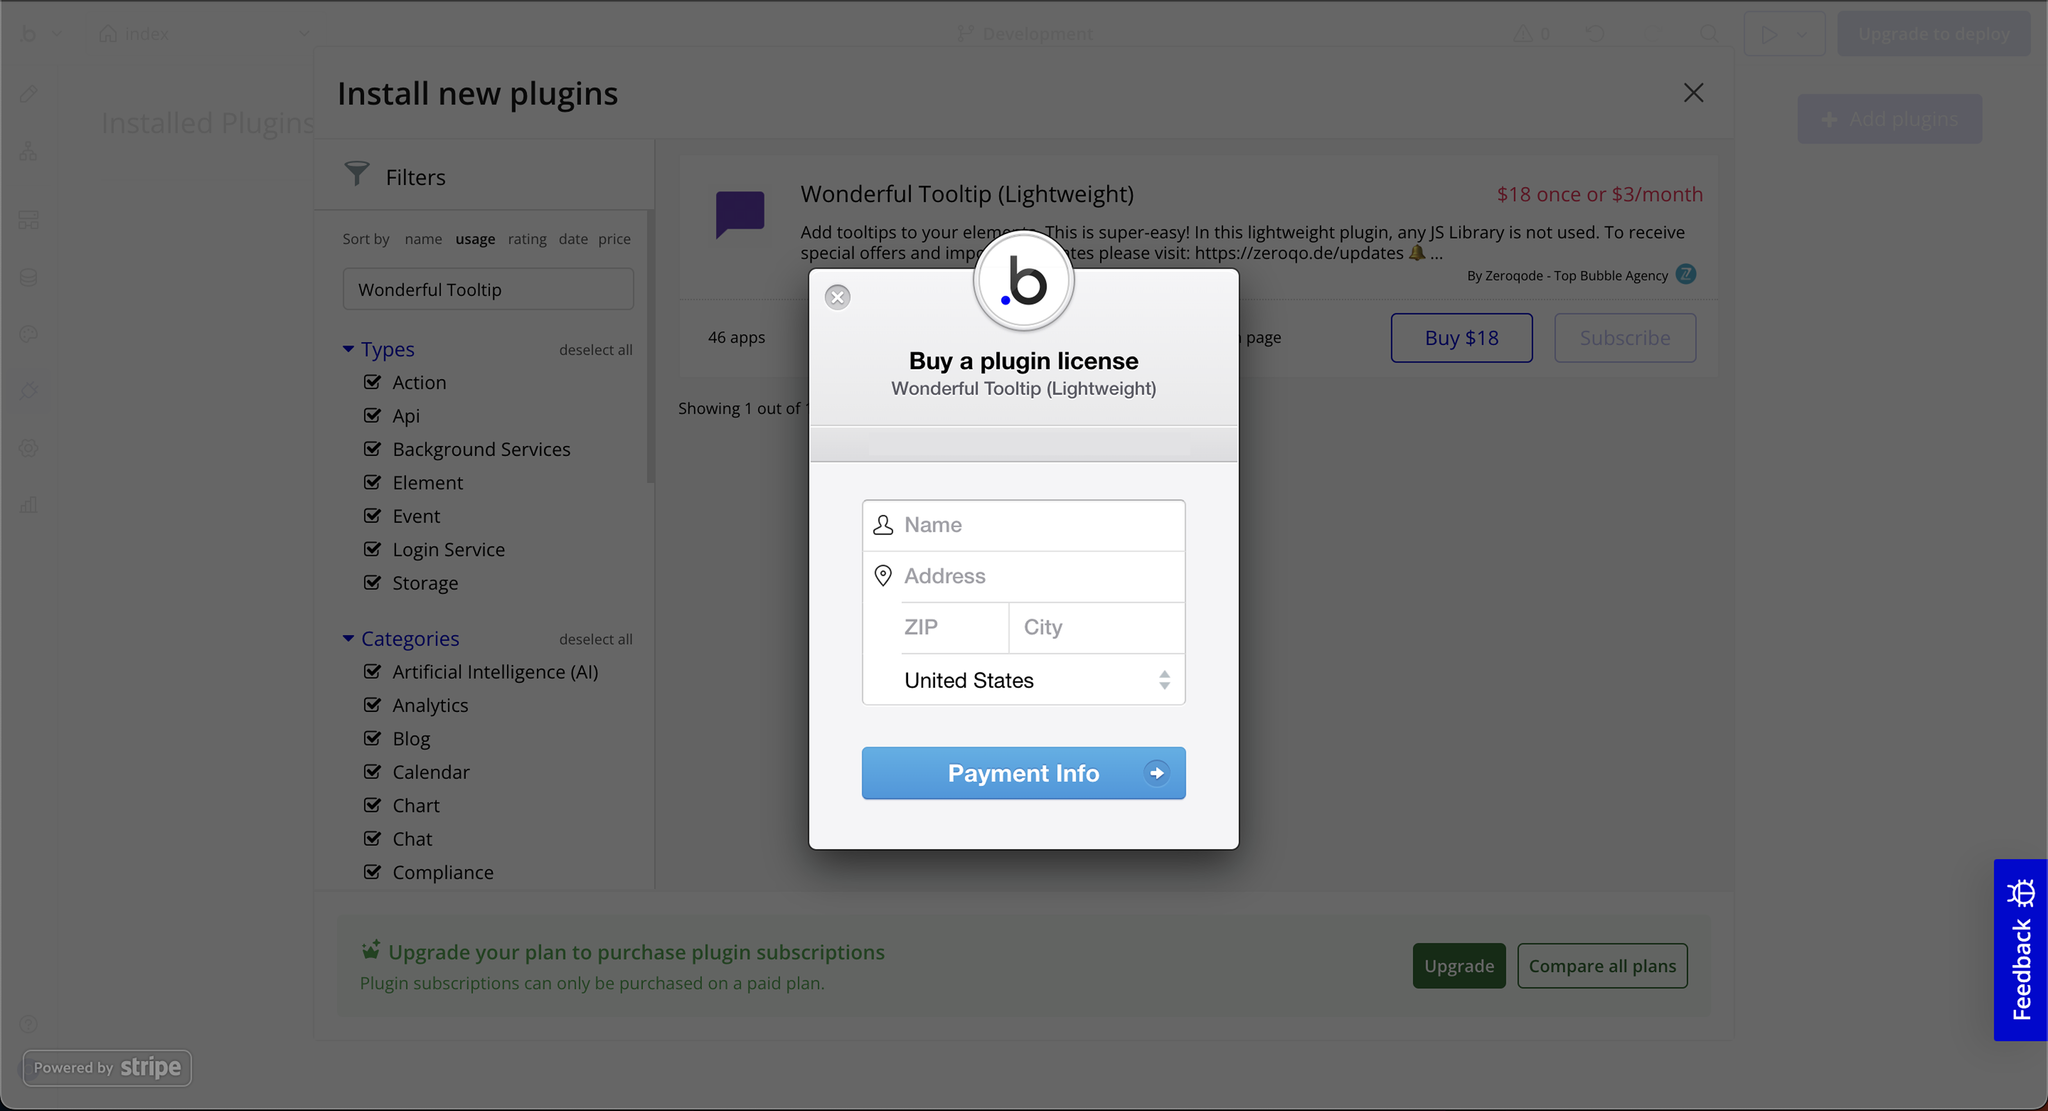Sort plugins by price
Screen dimensions: 2048x1111
614,239
